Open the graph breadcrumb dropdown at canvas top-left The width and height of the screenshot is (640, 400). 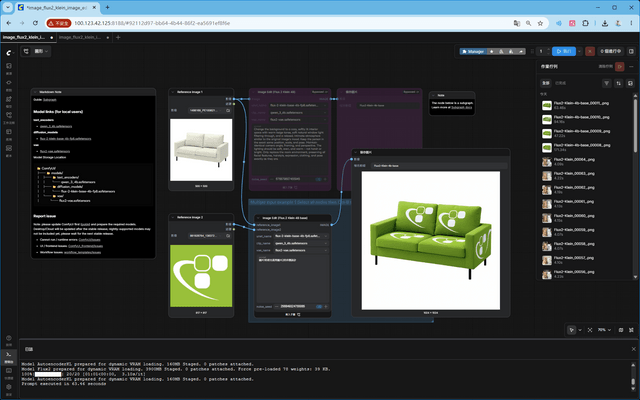(41, 51)
